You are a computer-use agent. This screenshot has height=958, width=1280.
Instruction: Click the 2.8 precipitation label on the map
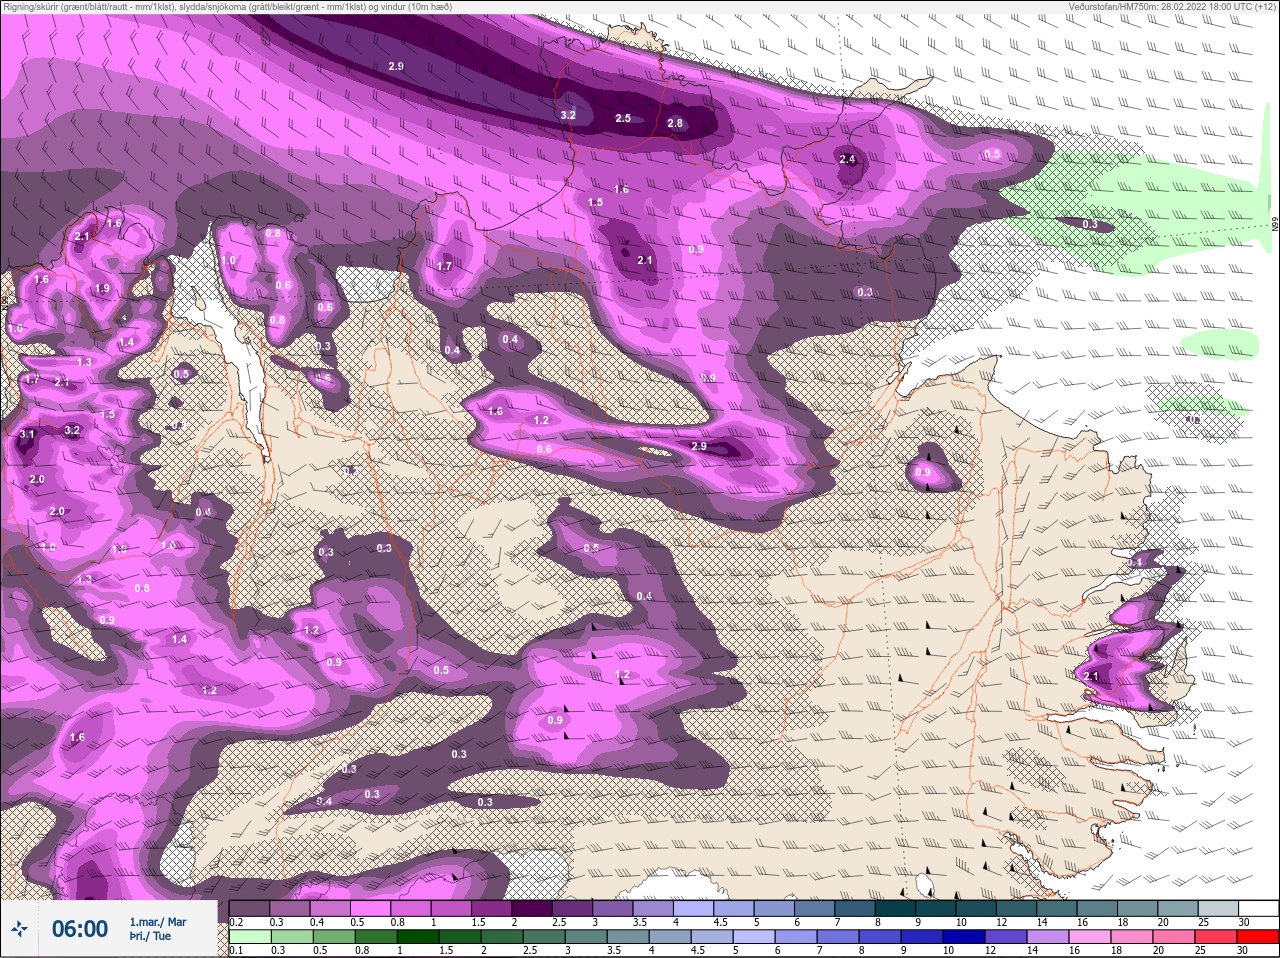pyautogui.click(x=675, y=124)
